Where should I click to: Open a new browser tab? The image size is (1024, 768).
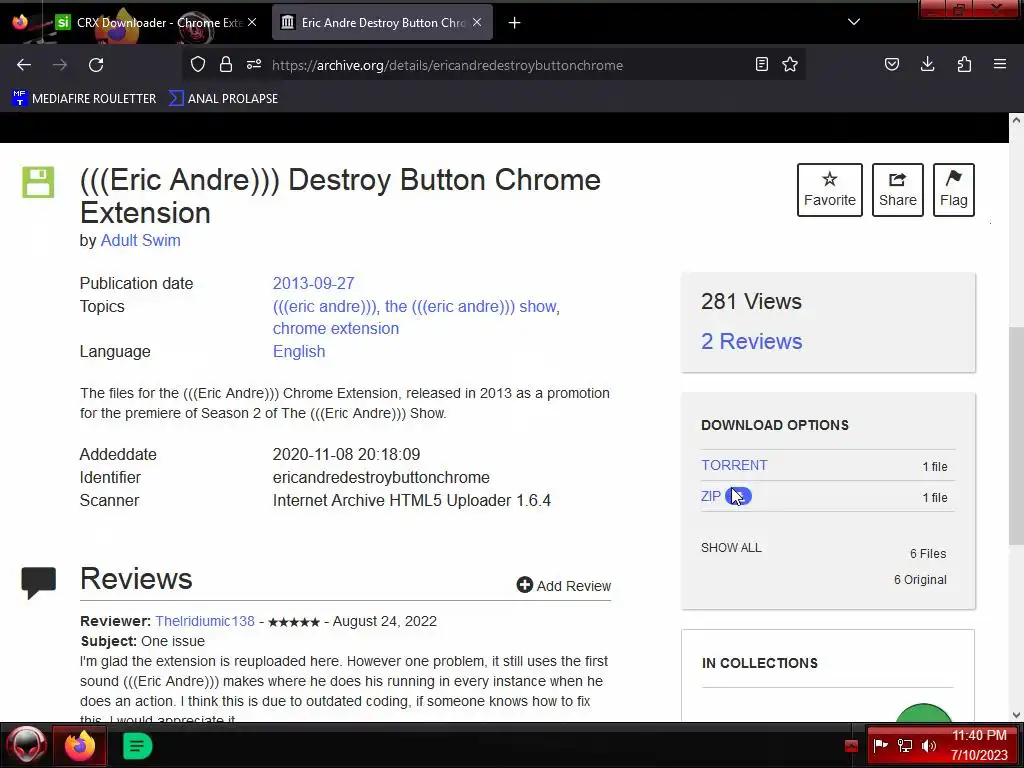(515, 23)
